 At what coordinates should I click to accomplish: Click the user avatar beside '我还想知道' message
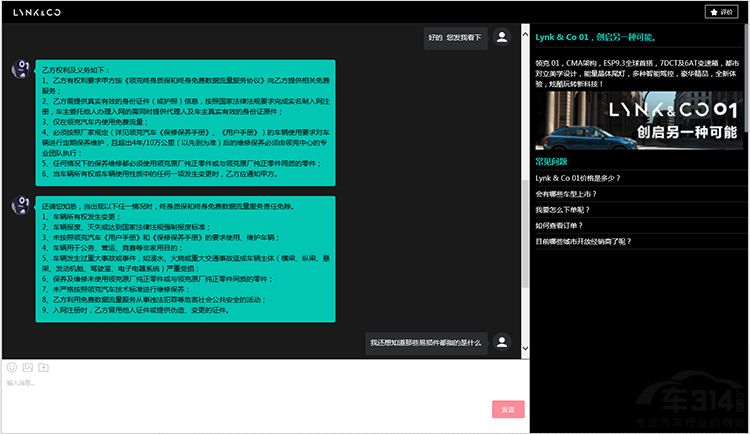coord(502,342)
